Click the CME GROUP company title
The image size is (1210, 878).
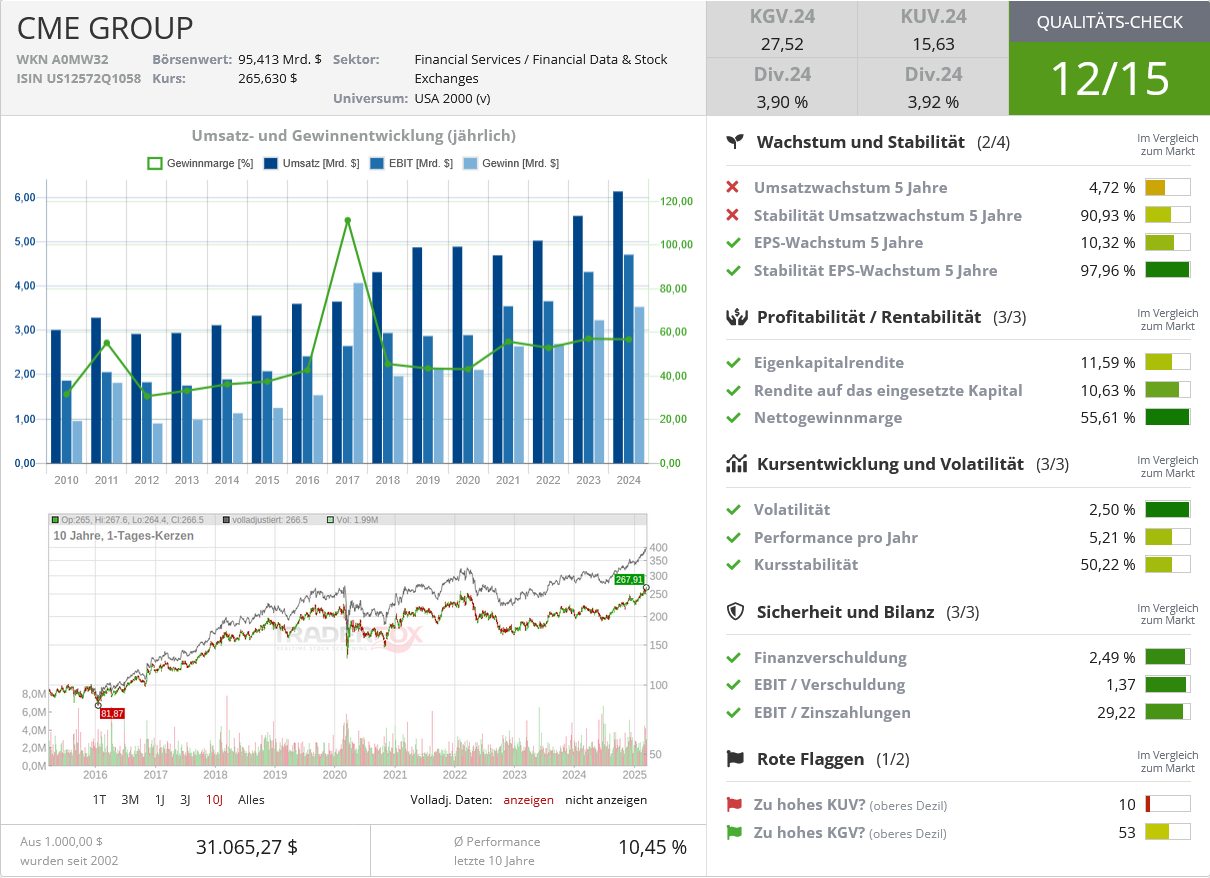click(x=105, y=27)
